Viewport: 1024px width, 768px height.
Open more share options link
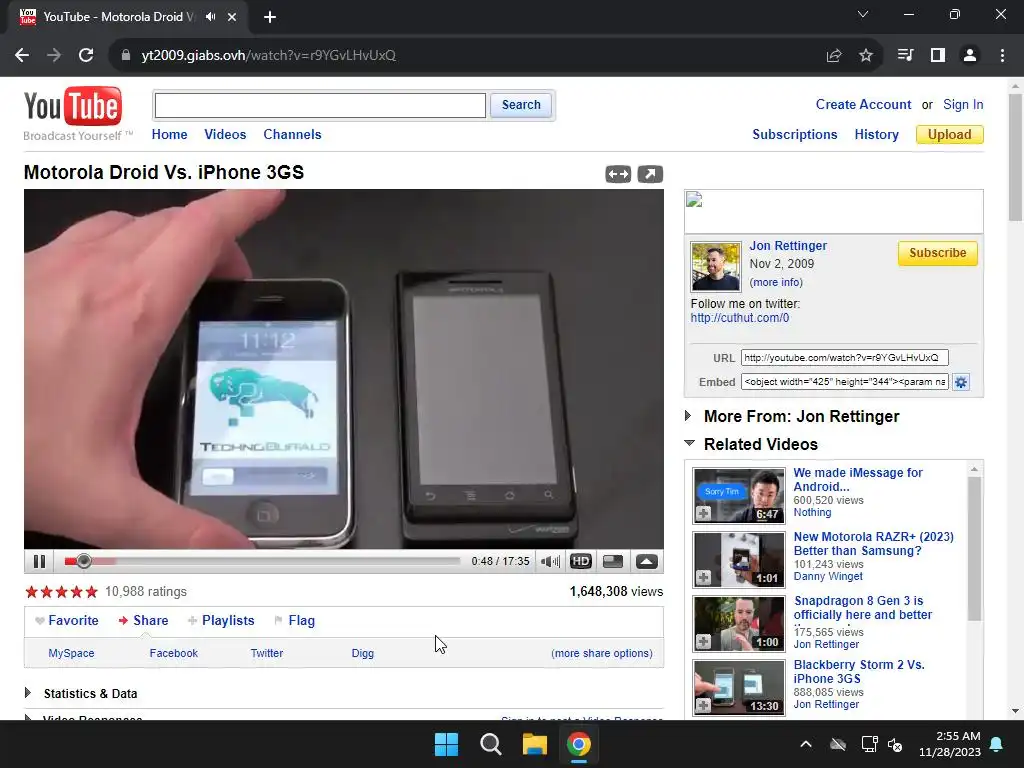click(601, 653)
